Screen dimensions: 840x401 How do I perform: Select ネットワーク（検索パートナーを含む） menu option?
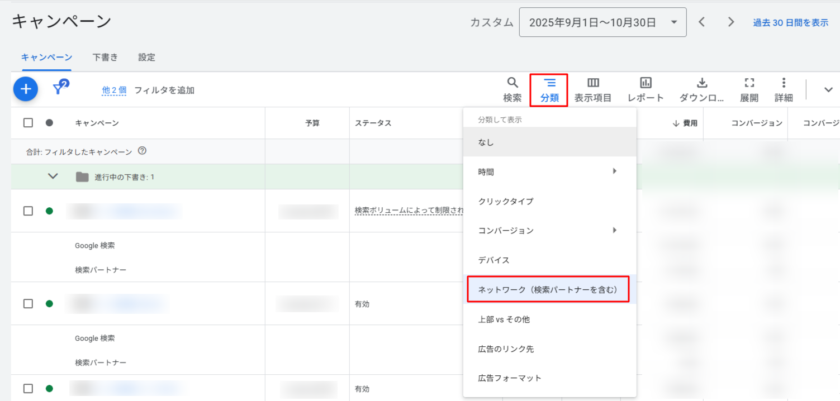[548, 290]
